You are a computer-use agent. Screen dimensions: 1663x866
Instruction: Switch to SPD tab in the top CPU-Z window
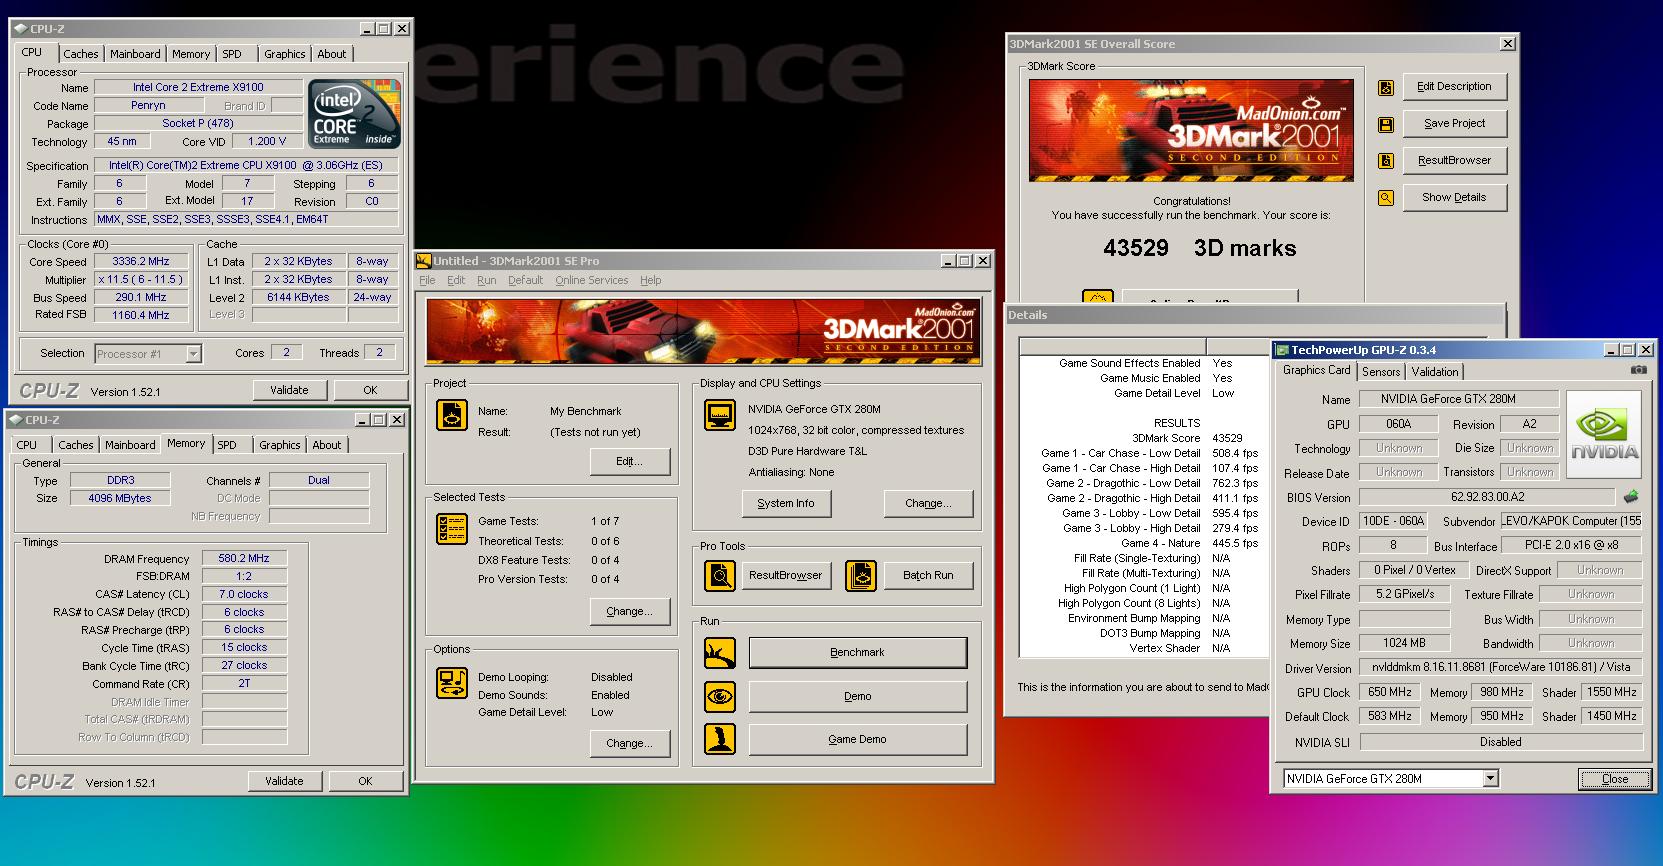click(232, 54)
